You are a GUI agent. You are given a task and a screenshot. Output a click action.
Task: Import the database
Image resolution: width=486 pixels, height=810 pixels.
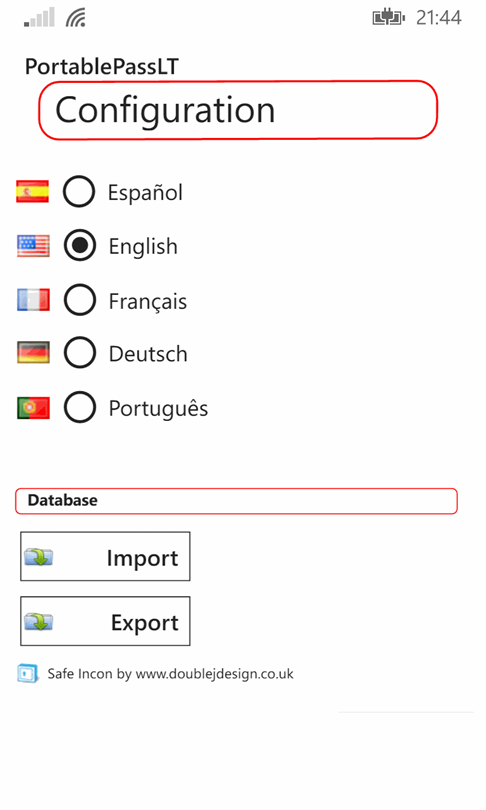pyautogui.click(x=105, y=556)
